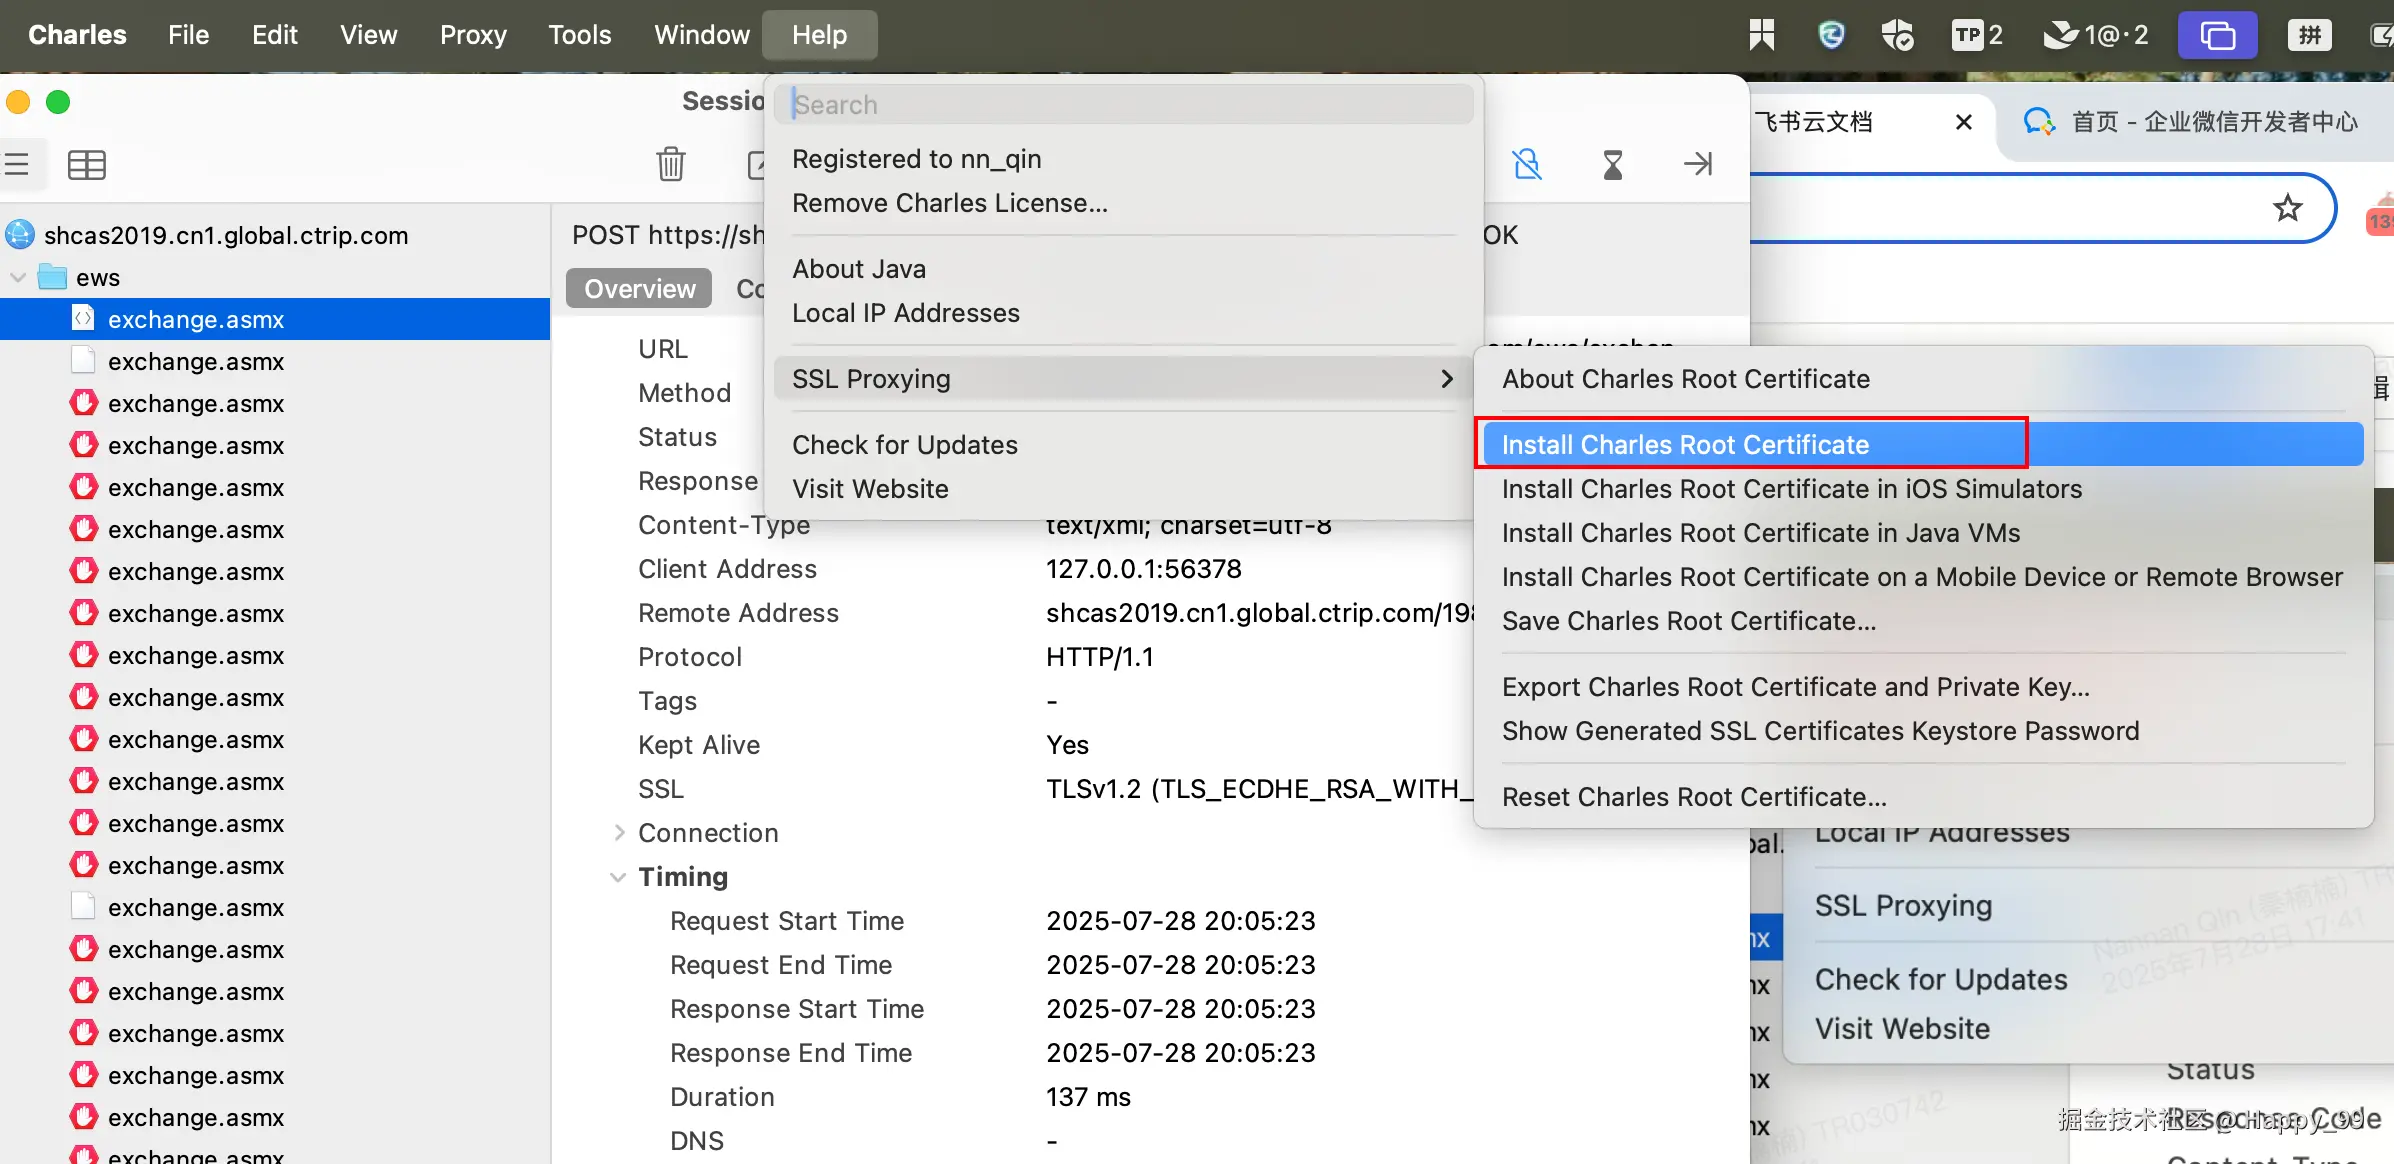Viewport: 2394px width, 1164px height.
Task: Click the trash clear session icon
Action: [670, 163]
